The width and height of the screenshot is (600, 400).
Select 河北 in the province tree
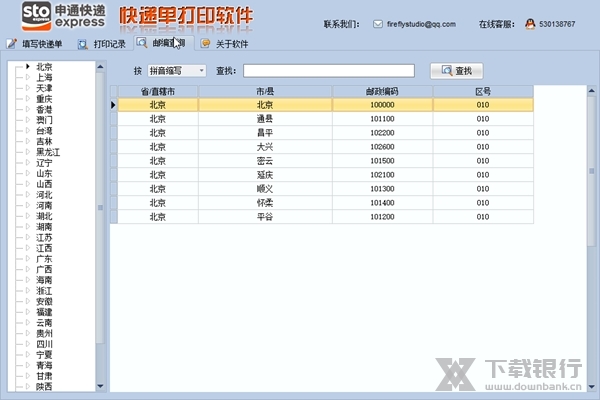pyautogui.click(x=44, y=195)
